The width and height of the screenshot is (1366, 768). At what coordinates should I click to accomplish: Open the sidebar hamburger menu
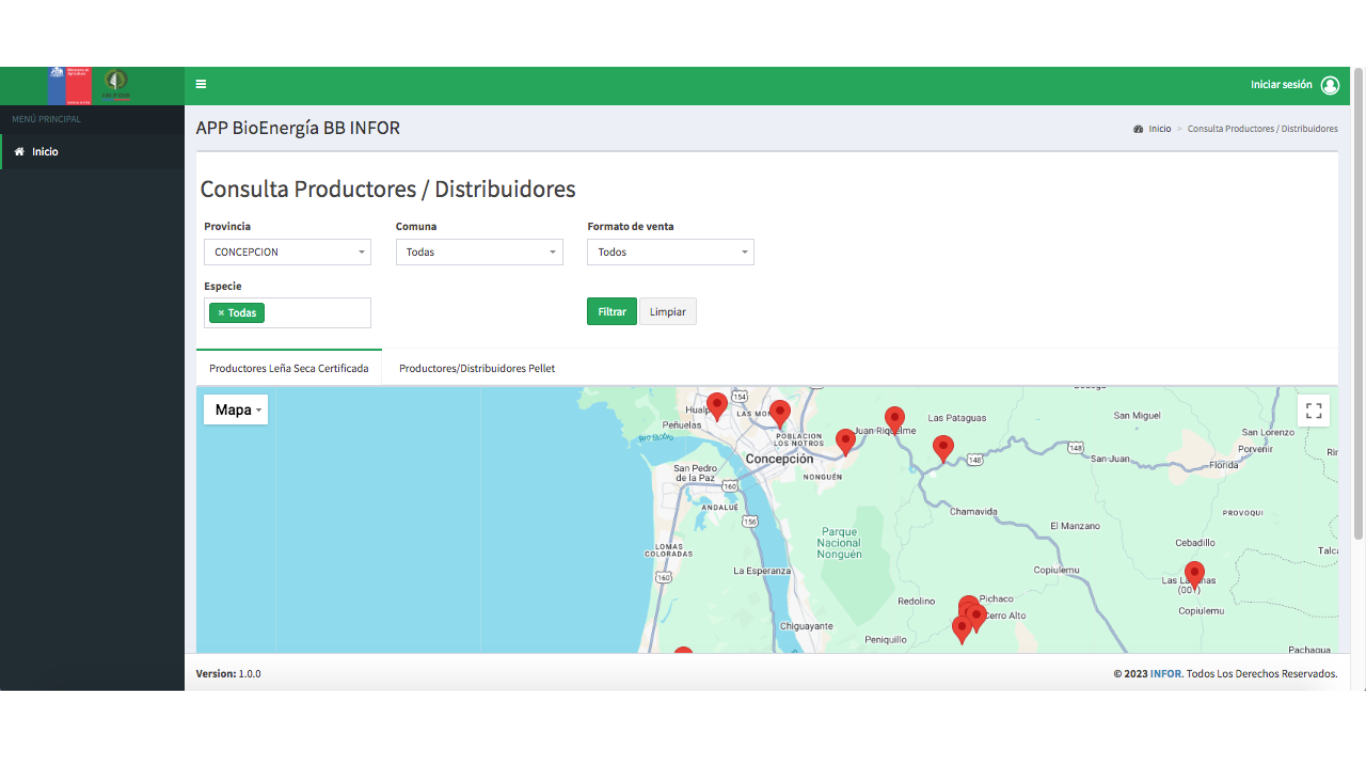[x=200, y=84]
